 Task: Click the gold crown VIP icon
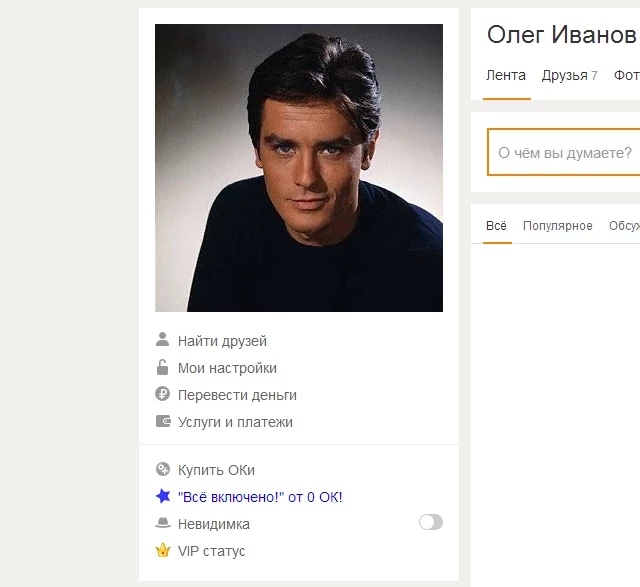163,550
